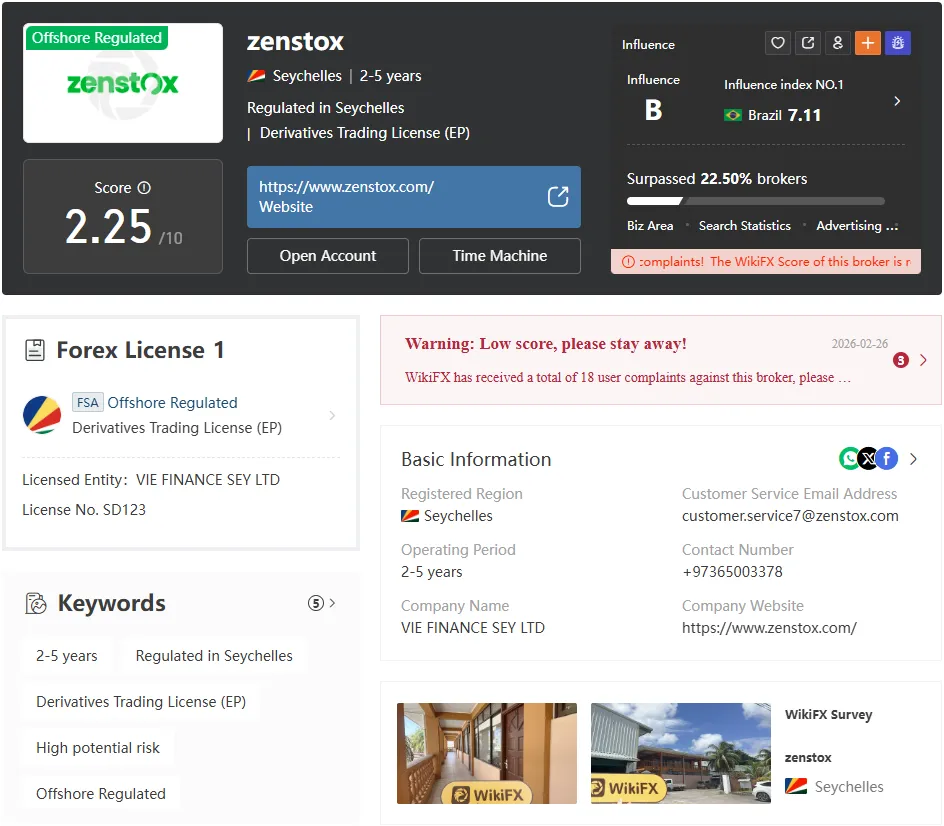
Task: Open the hallway survey photo
Action: pos(486,753)
